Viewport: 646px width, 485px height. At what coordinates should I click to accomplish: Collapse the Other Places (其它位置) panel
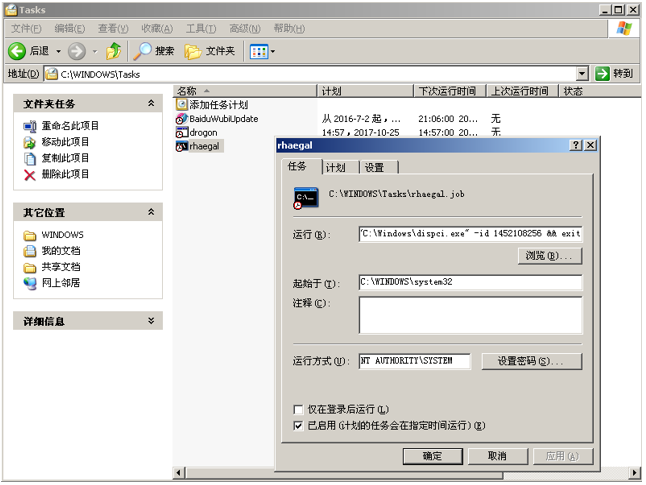(151, 212)
